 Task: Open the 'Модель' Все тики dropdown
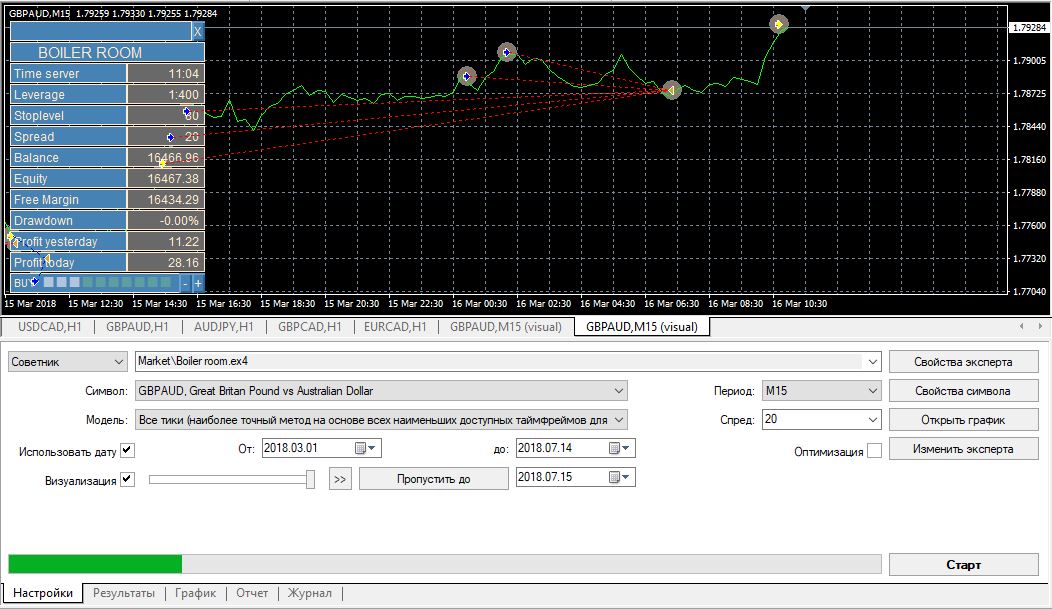pos(381,420)
